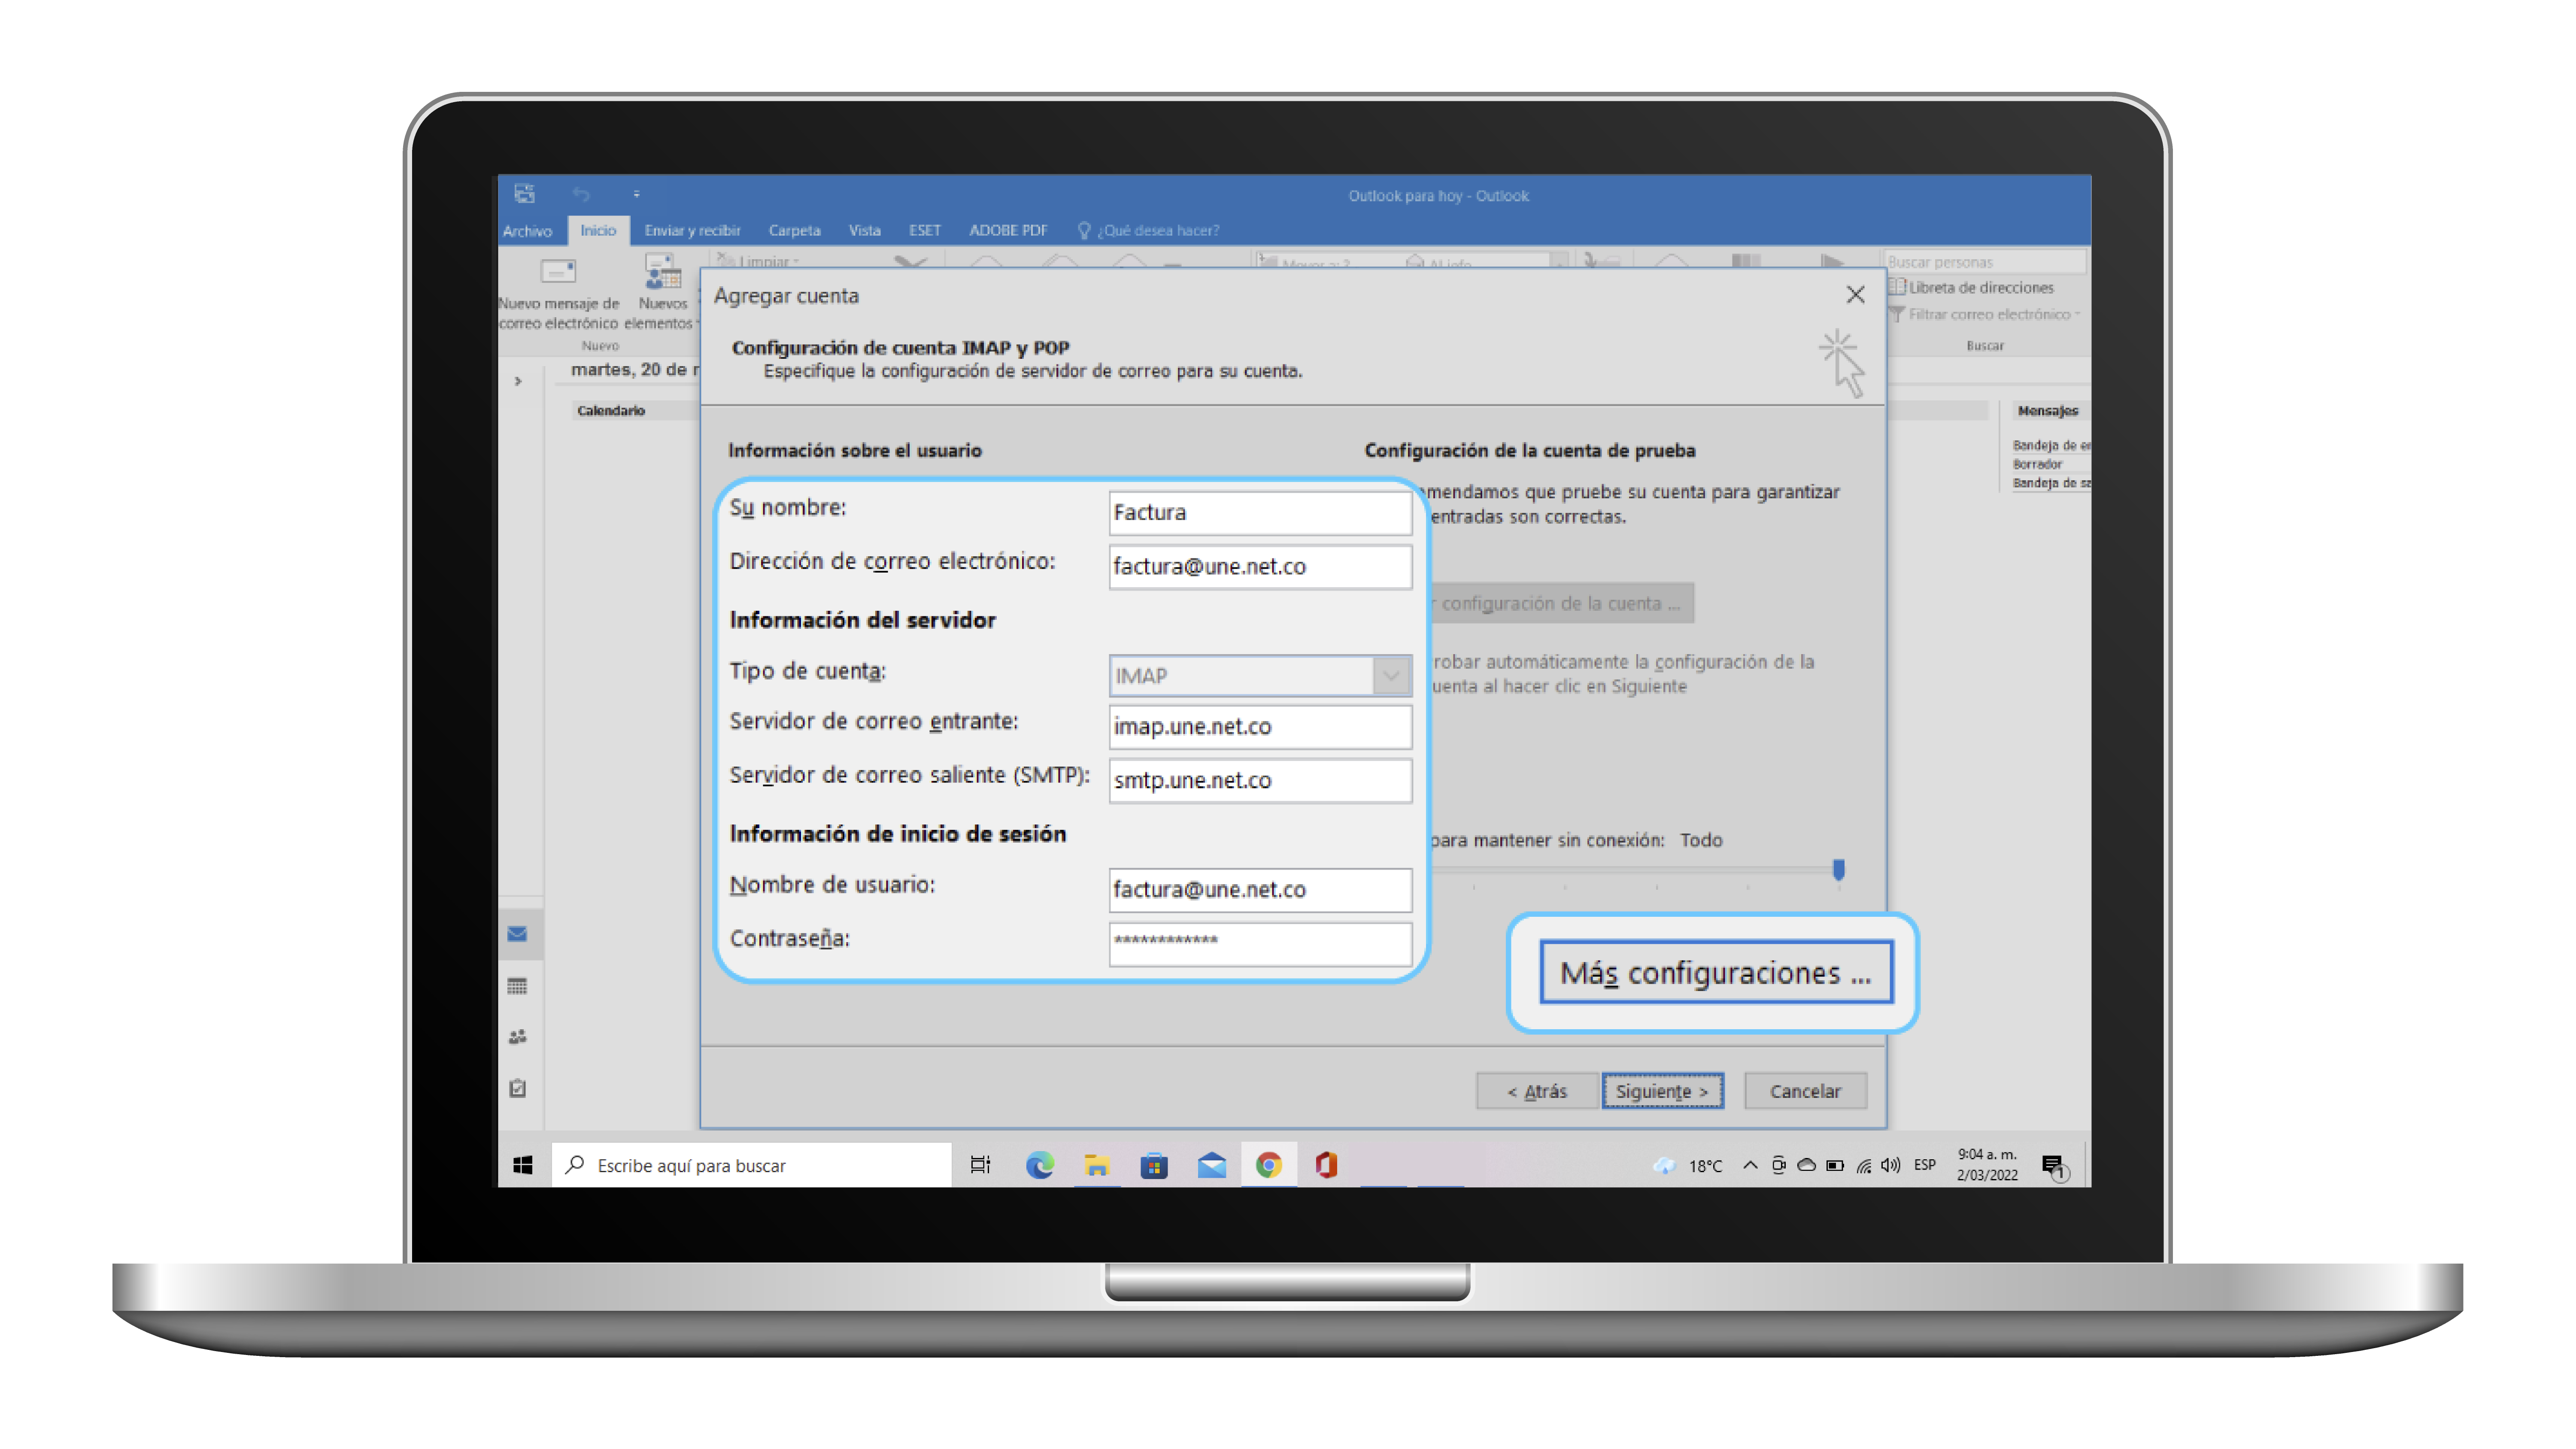Click the New email message ribbon icon
The width and height of the screenshot is (2576, 1449).
pyautogui.click(x=558, y=271)
